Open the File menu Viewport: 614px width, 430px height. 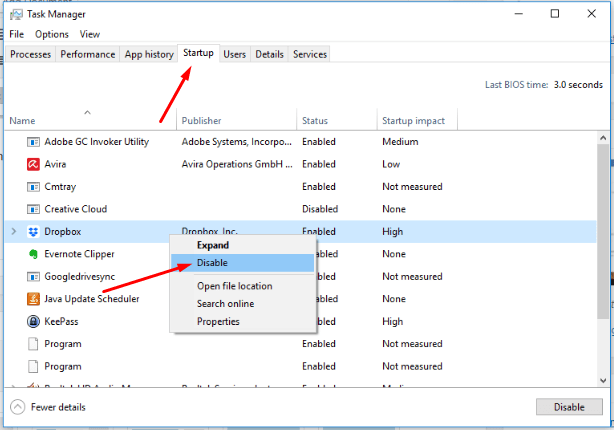coord(16,34)
